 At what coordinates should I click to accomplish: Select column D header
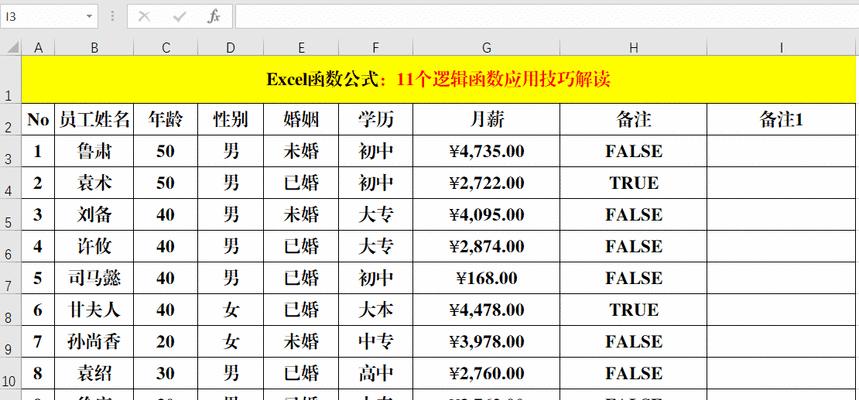click(231, 48)
